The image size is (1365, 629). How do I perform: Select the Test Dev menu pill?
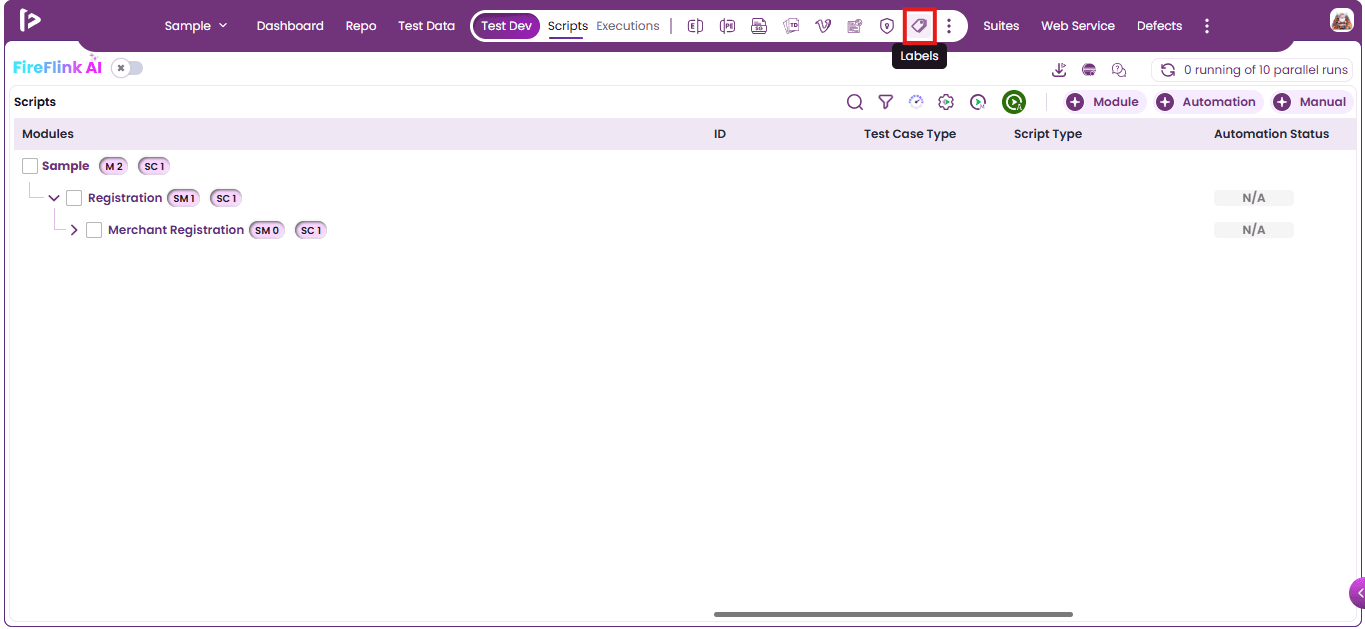coord(507,26)
